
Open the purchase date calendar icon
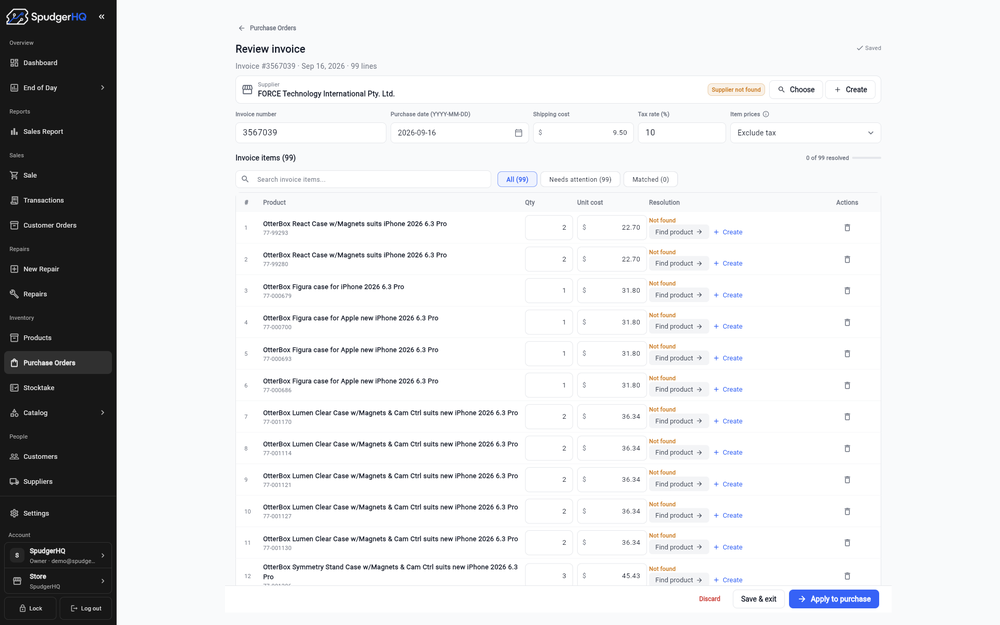click(518, 133)
